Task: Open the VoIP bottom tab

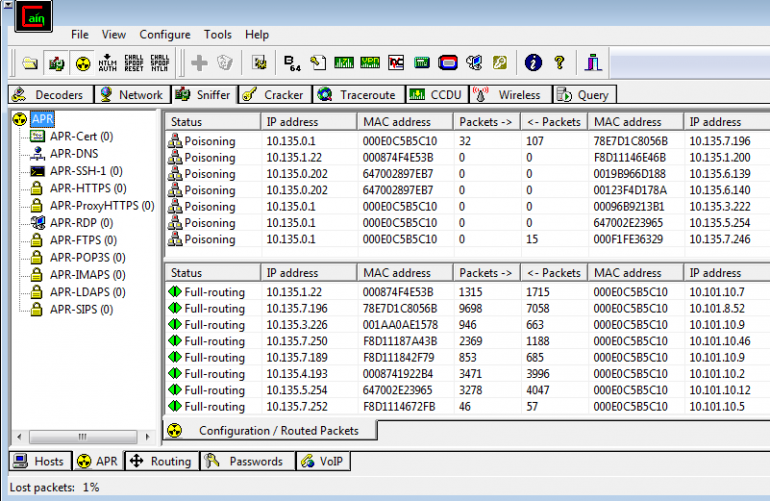Action: (323, 461)
